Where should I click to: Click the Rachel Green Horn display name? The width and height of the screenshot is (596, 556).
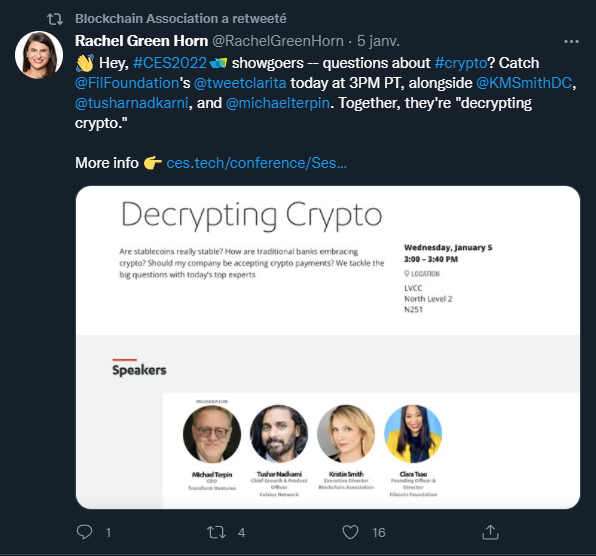pyautogui.click(x=141, y=41)
